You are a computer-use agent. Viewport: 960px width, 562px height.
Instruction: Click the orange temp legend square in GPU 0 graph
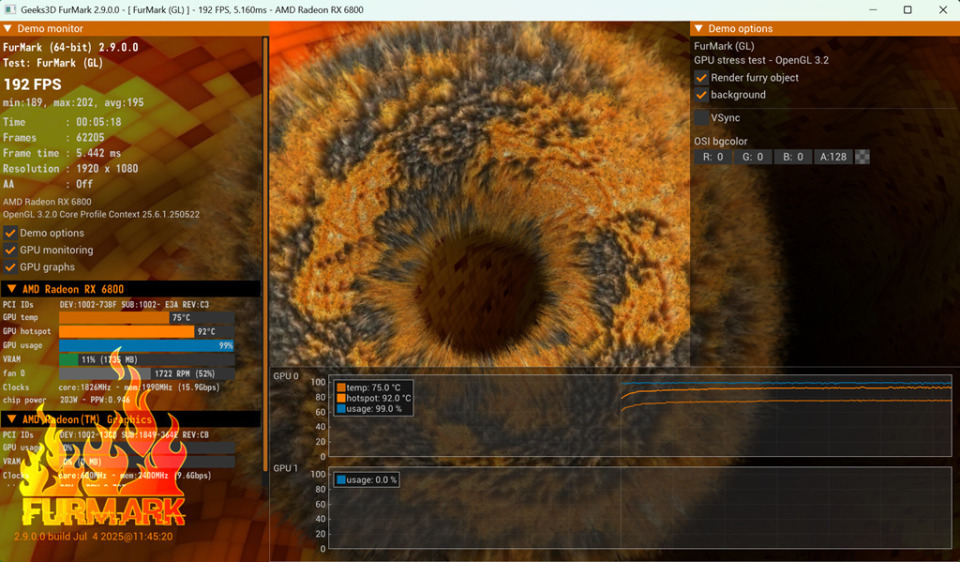click(x=341, y=388)
